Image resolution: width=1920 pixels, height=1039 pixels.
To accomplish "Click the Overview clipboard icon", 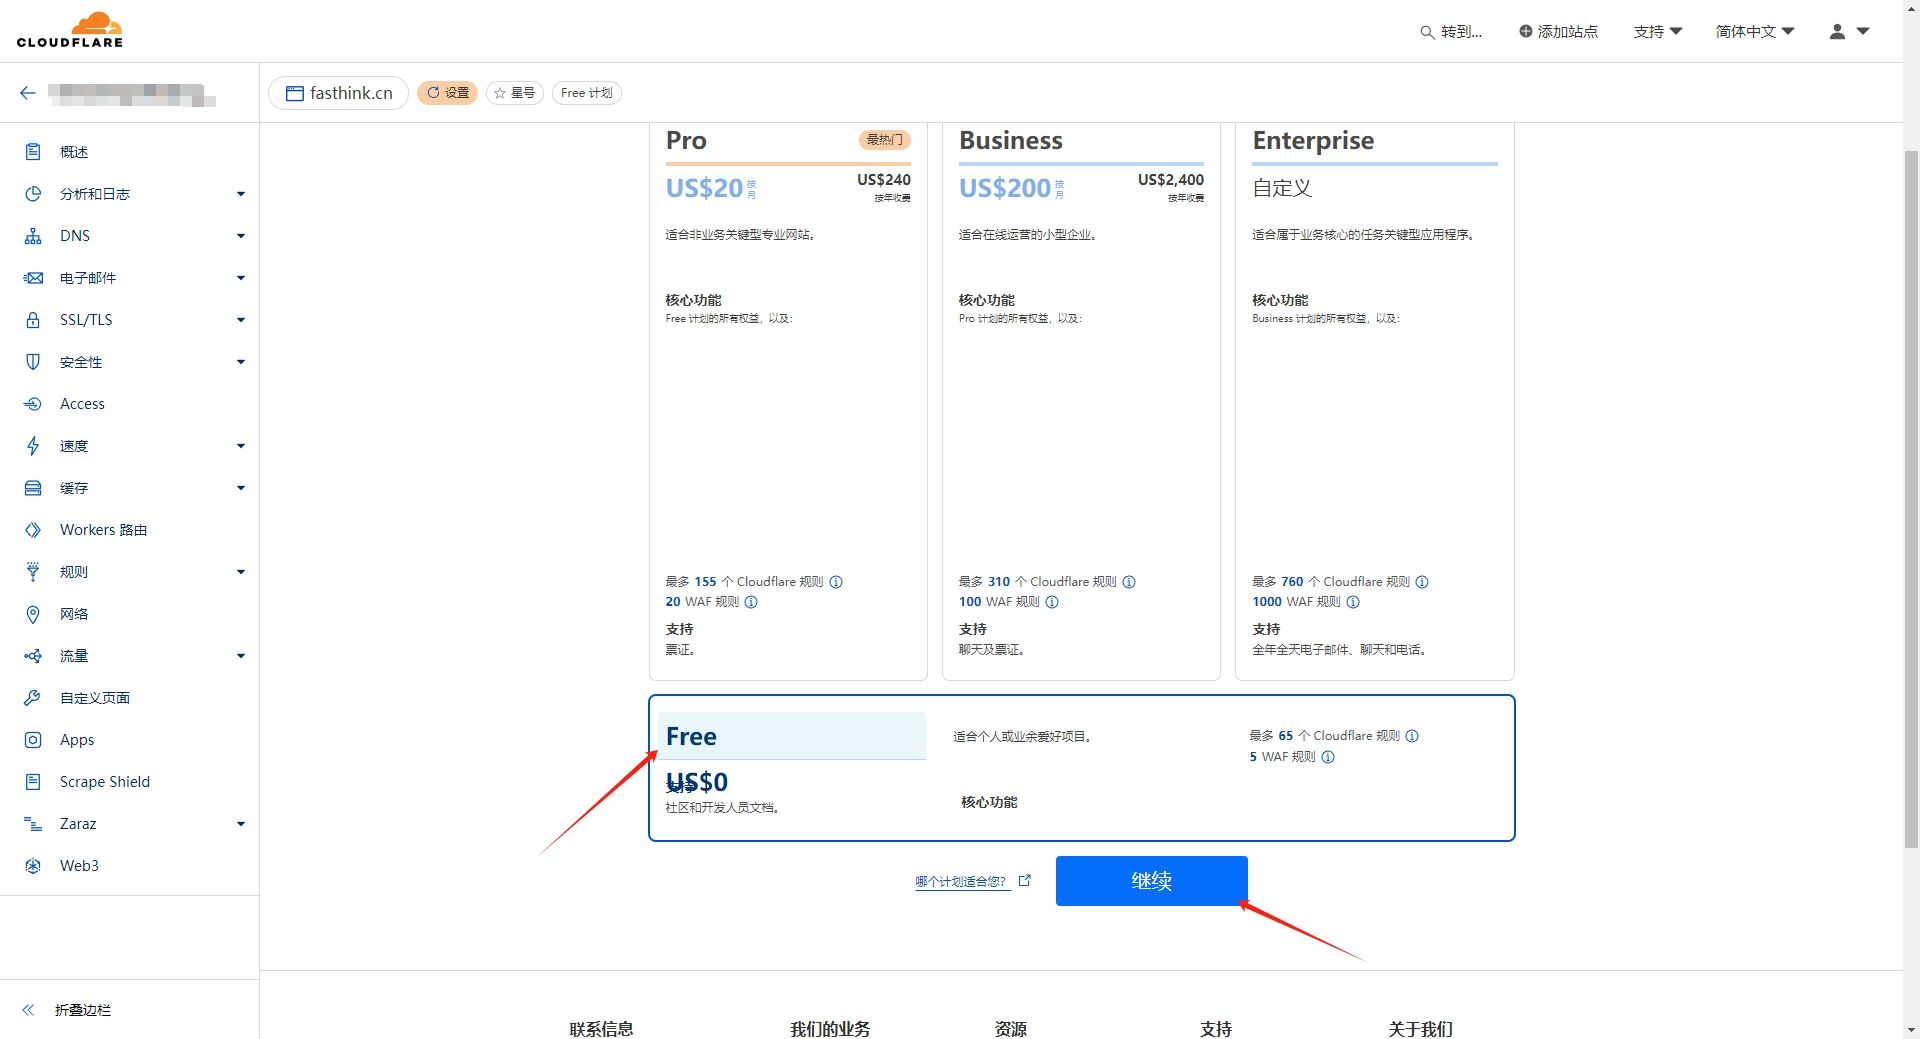I will tap(33, 152).
